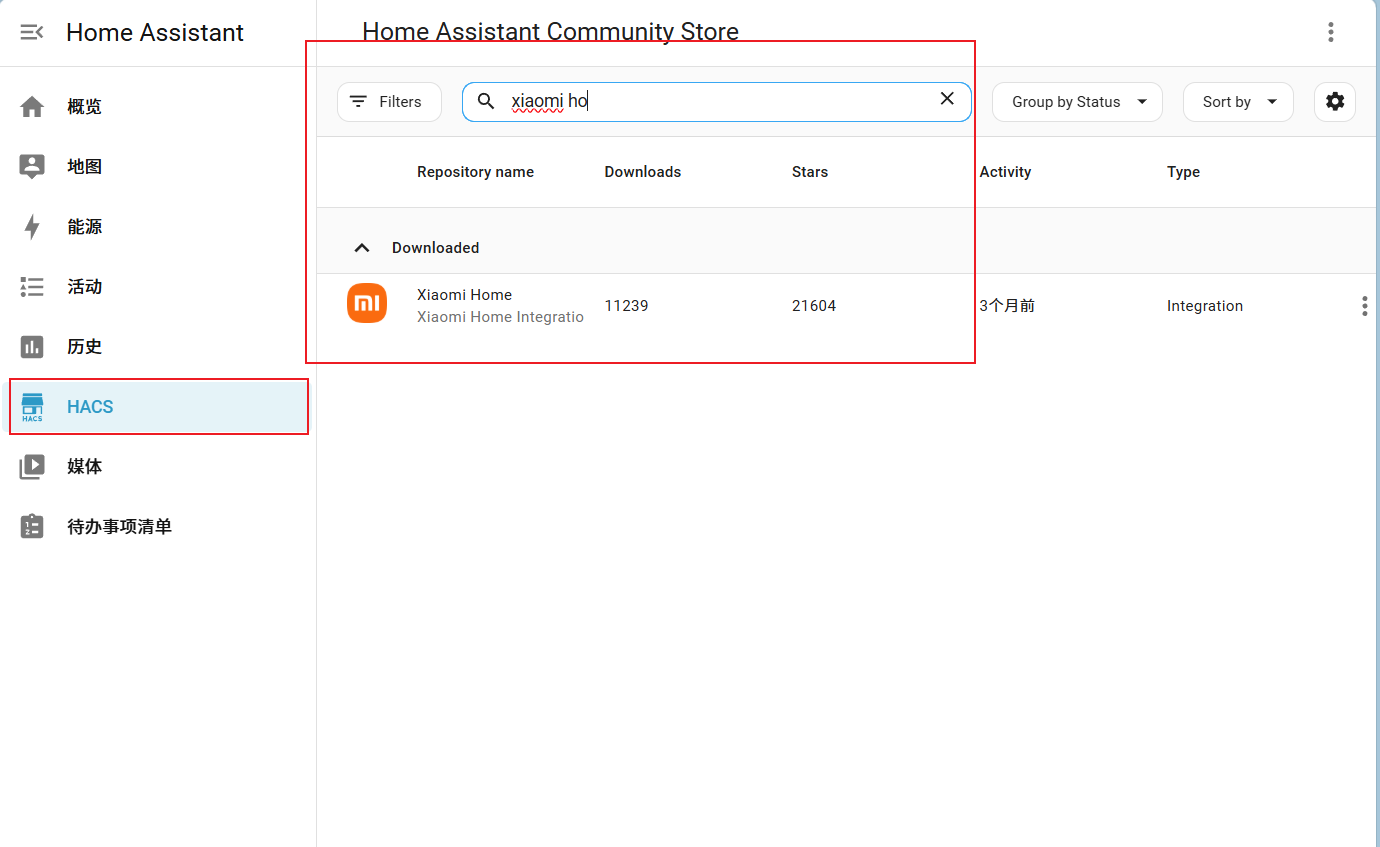Image resolution: width=1380 pixels, height=847 pixels.
Task: Sort by Repository name column
Action: point(475,172)
